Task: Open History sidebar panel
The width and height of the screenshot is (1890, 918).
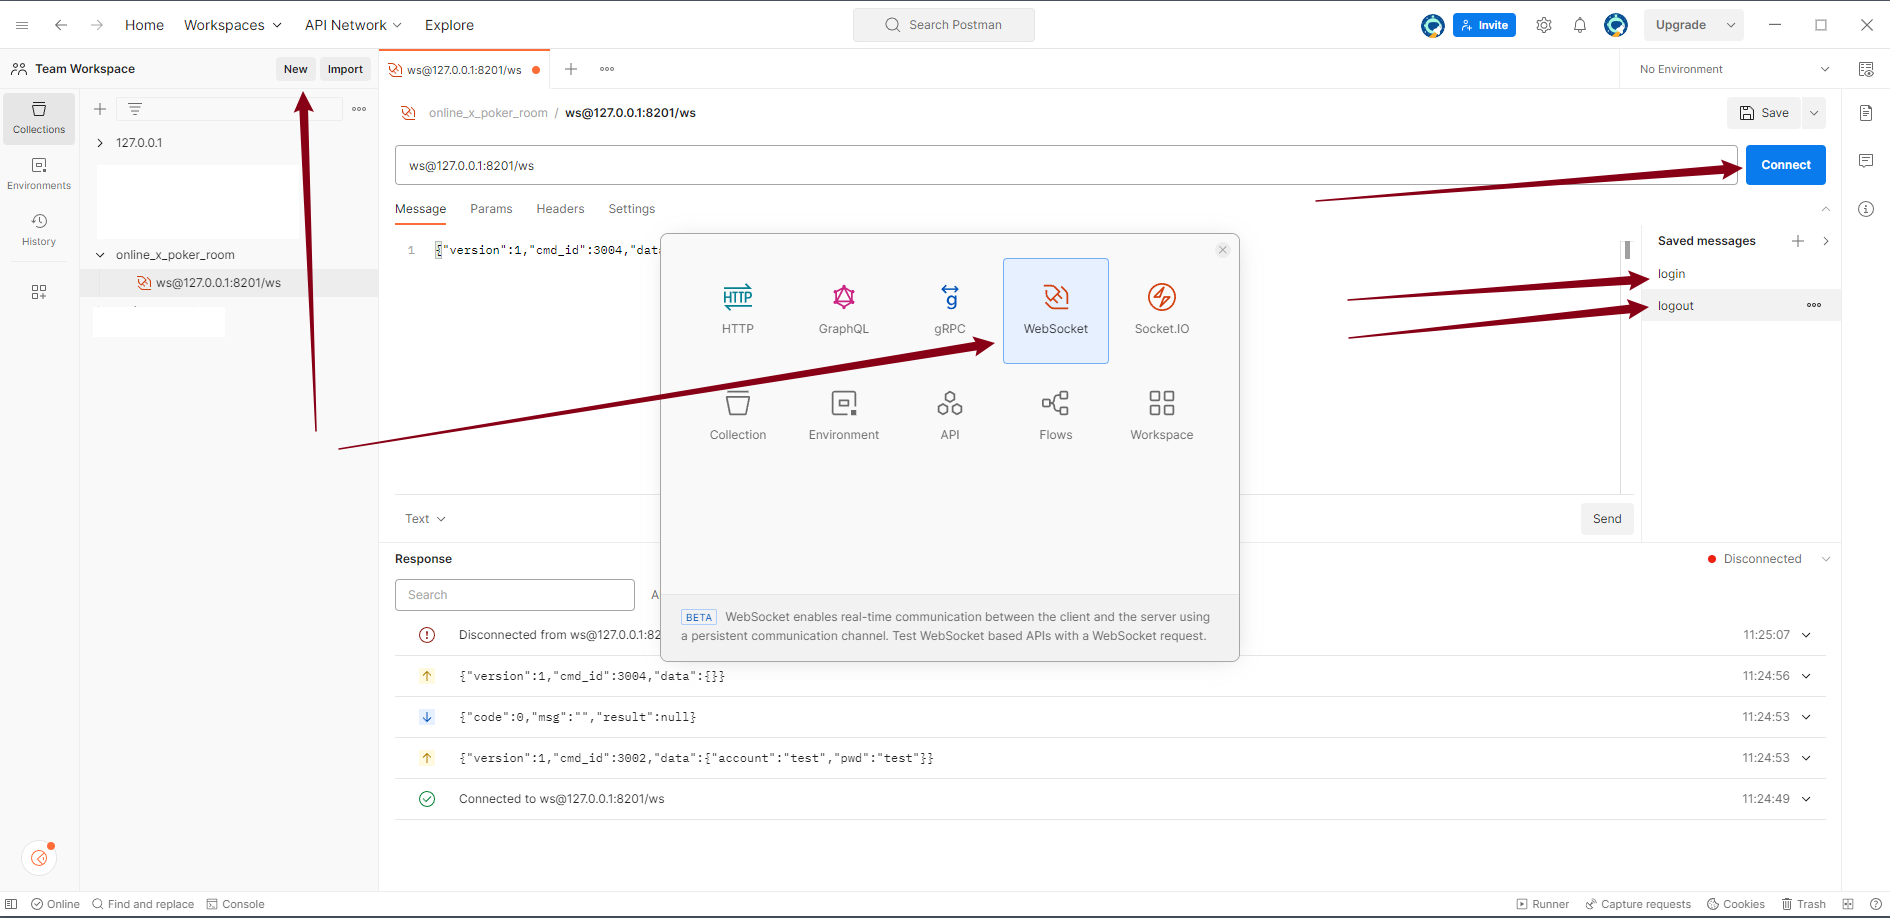Action: tap(39, 230)
